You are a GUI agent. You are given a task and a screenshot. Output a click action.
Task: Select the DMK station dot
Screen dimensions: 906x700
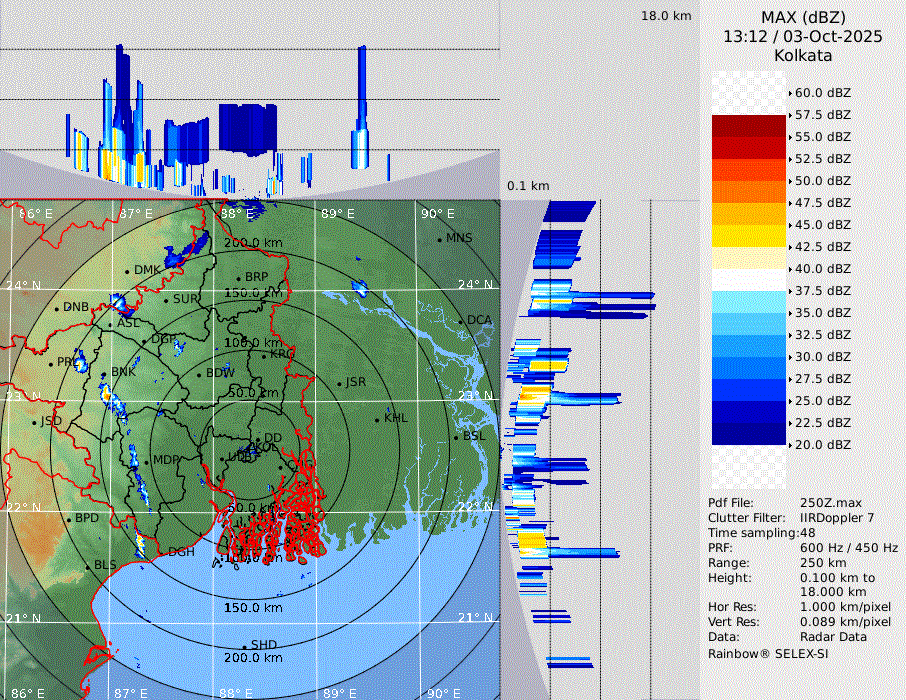click(127, 271)
